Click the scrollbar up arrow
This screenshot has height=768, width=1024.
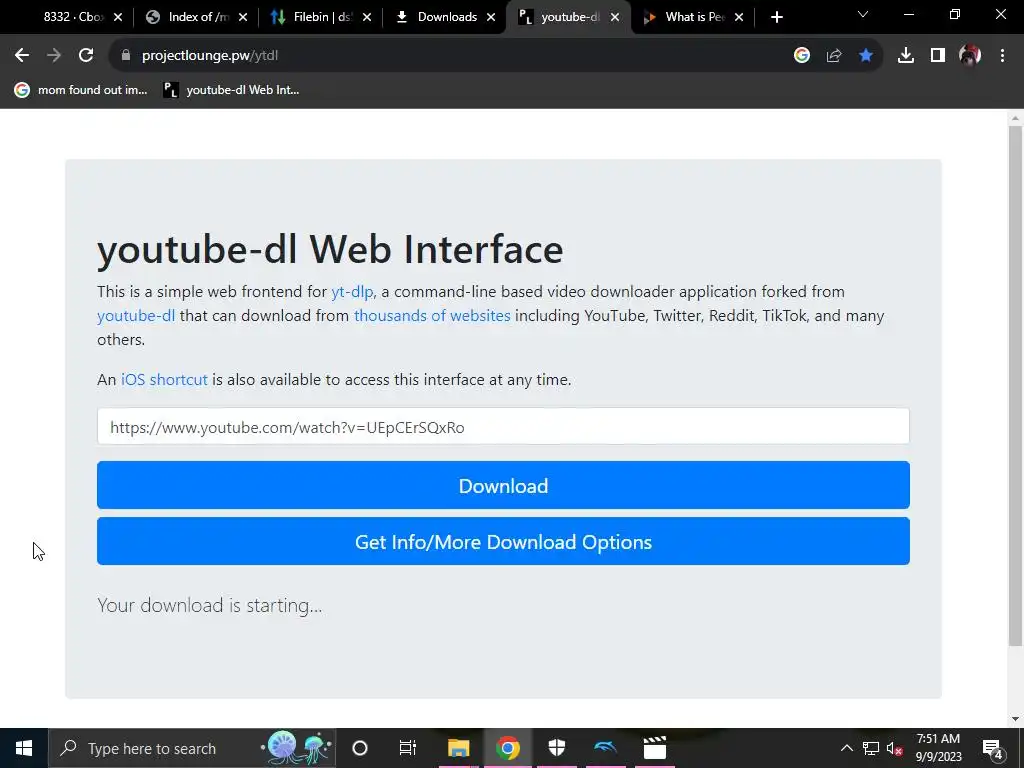click(x=1015, y=118)
